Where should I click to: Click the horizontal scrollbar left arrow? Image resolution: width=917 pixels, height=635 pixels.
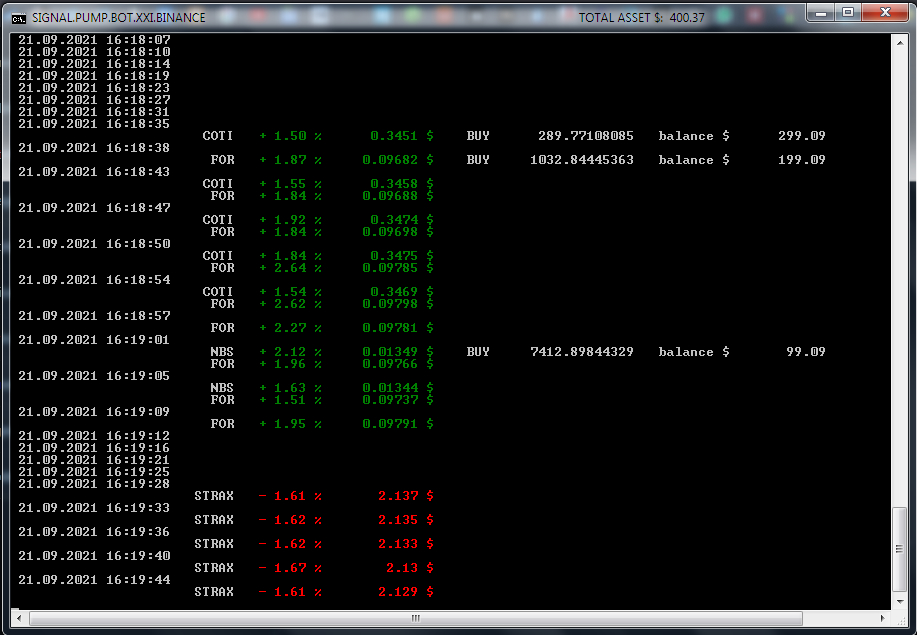[17, 618]
